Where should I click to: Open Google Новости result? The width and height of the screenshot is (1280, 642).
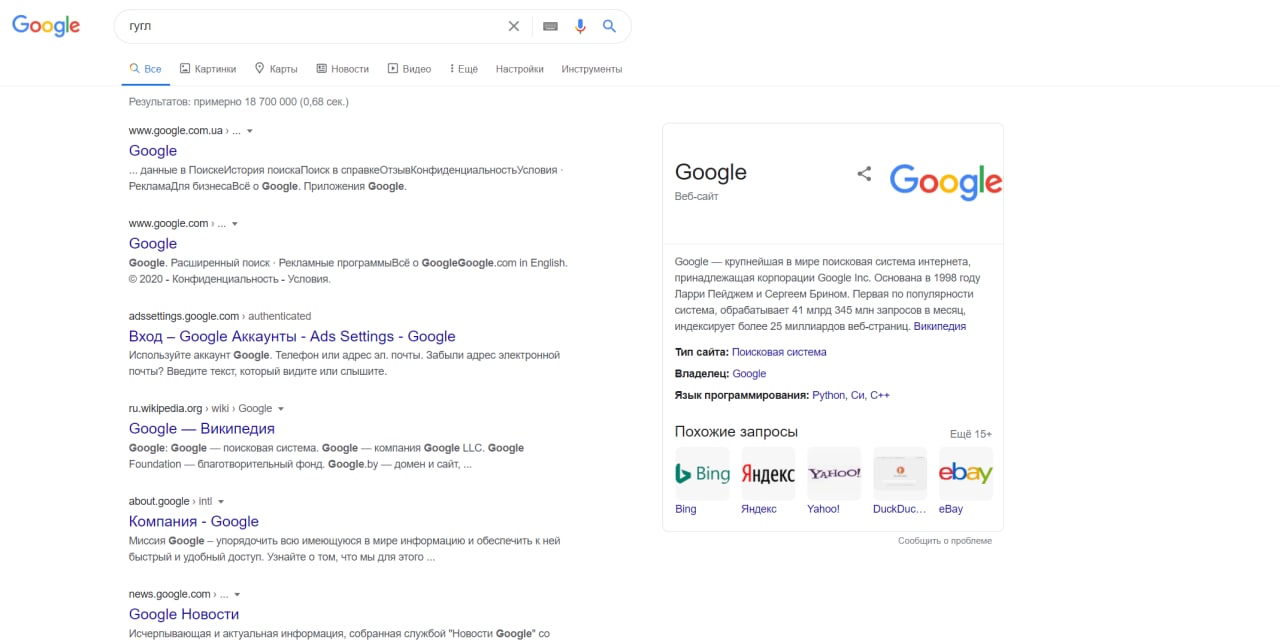coord(184,614)
